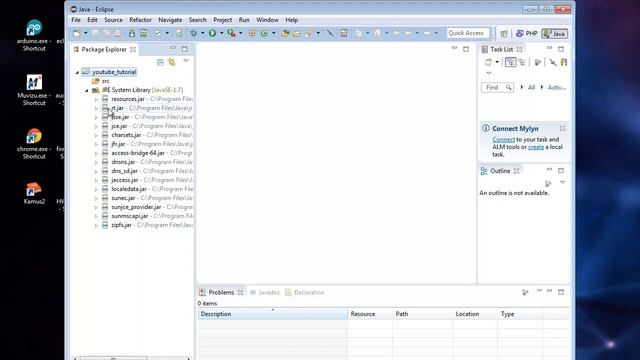Screen dimensions: 640x360
Task: Open the Navigate menu
Action: tap(170, 20)
